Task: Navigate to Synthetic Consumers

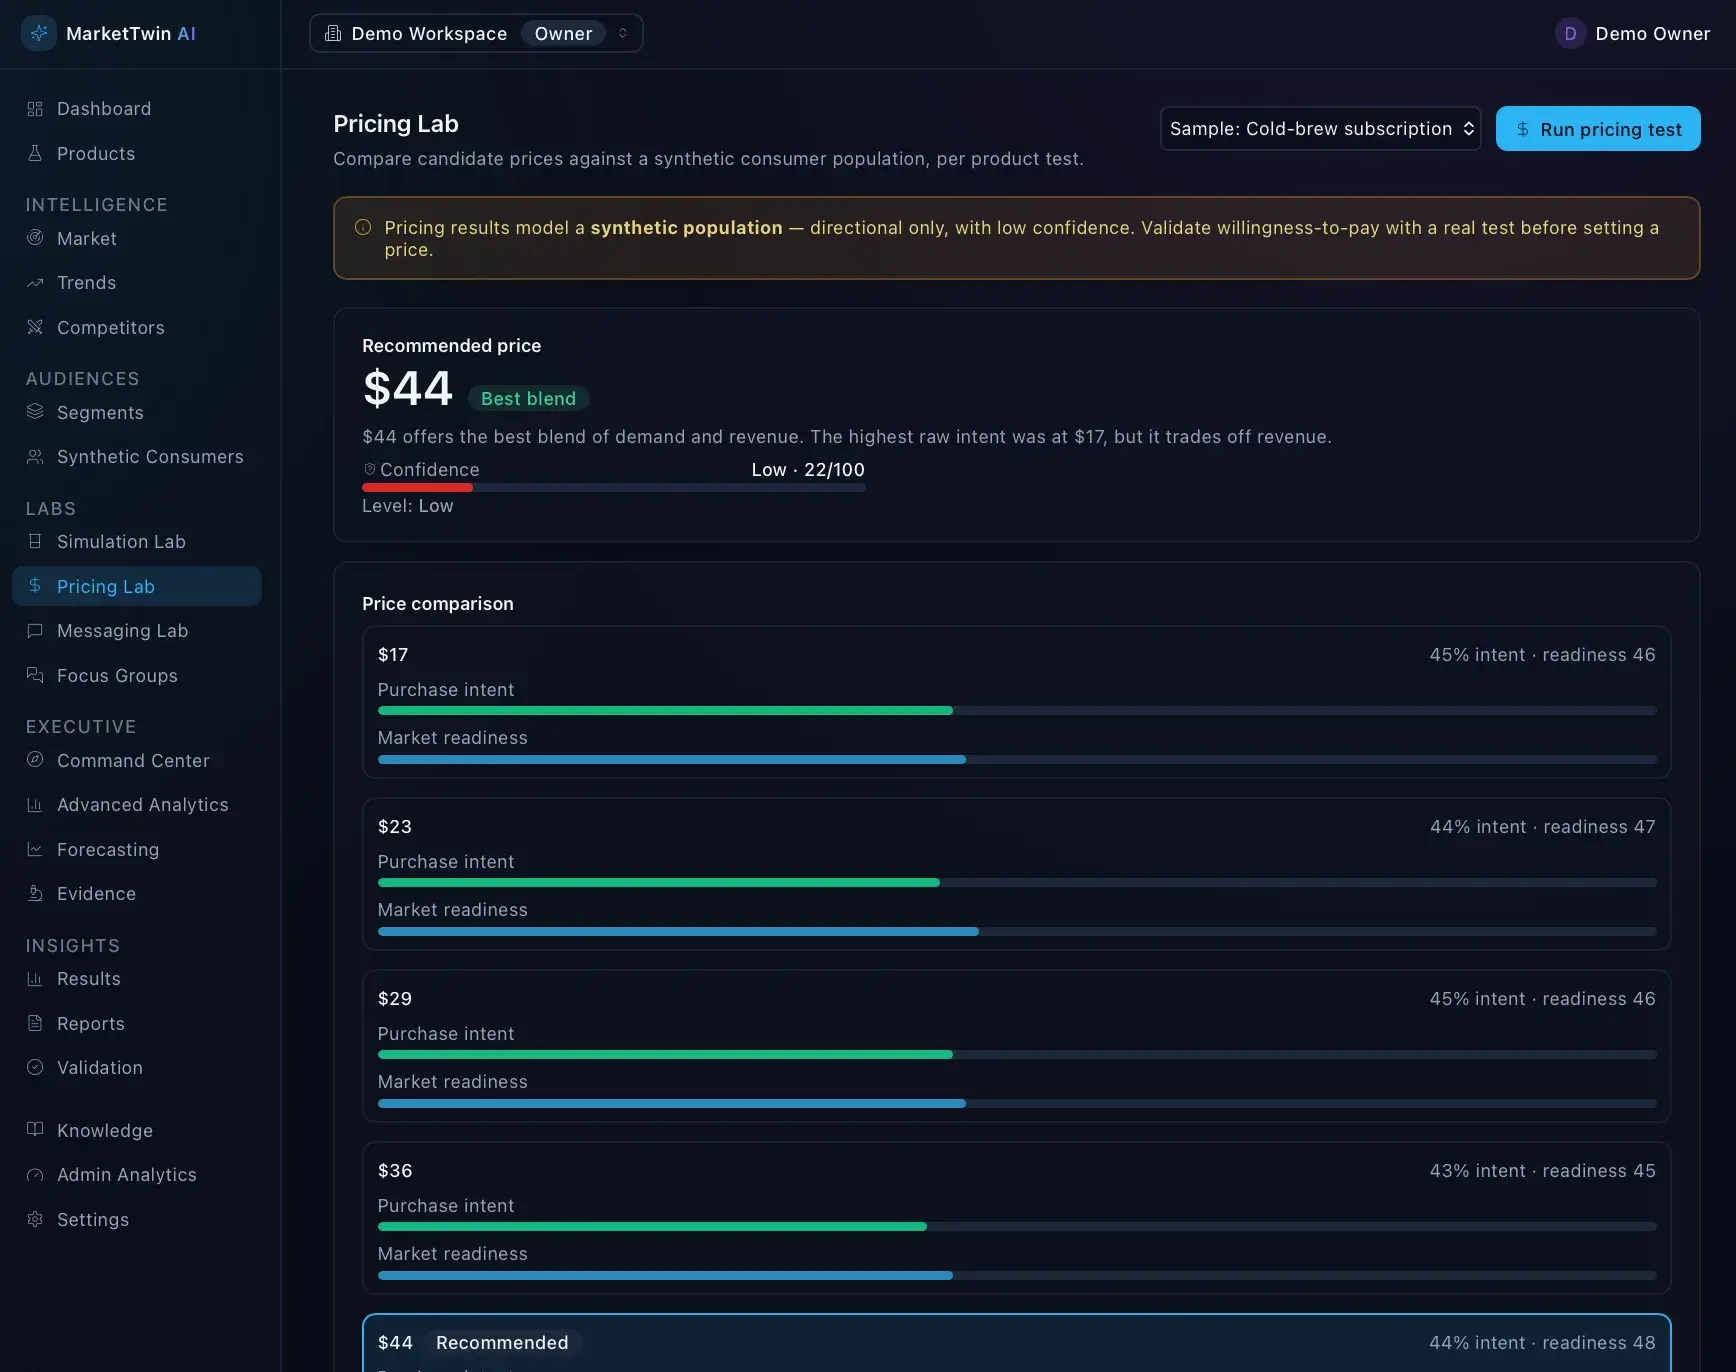Action: 137,457
